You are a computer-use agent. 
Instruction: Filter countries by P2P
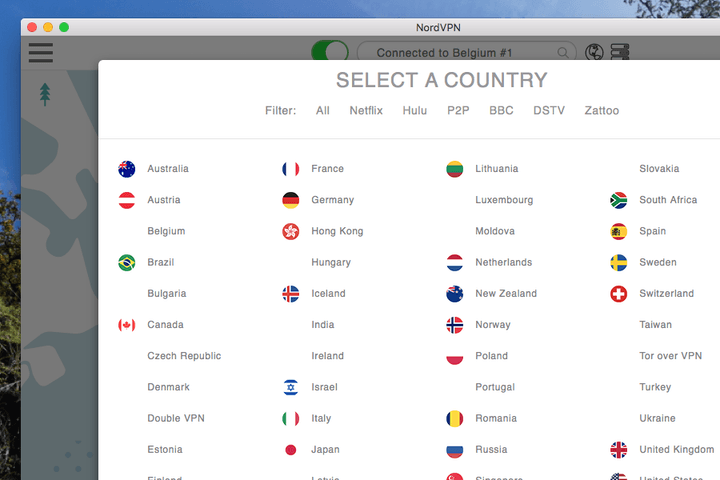pyautogui.click(x=458, y=111)
